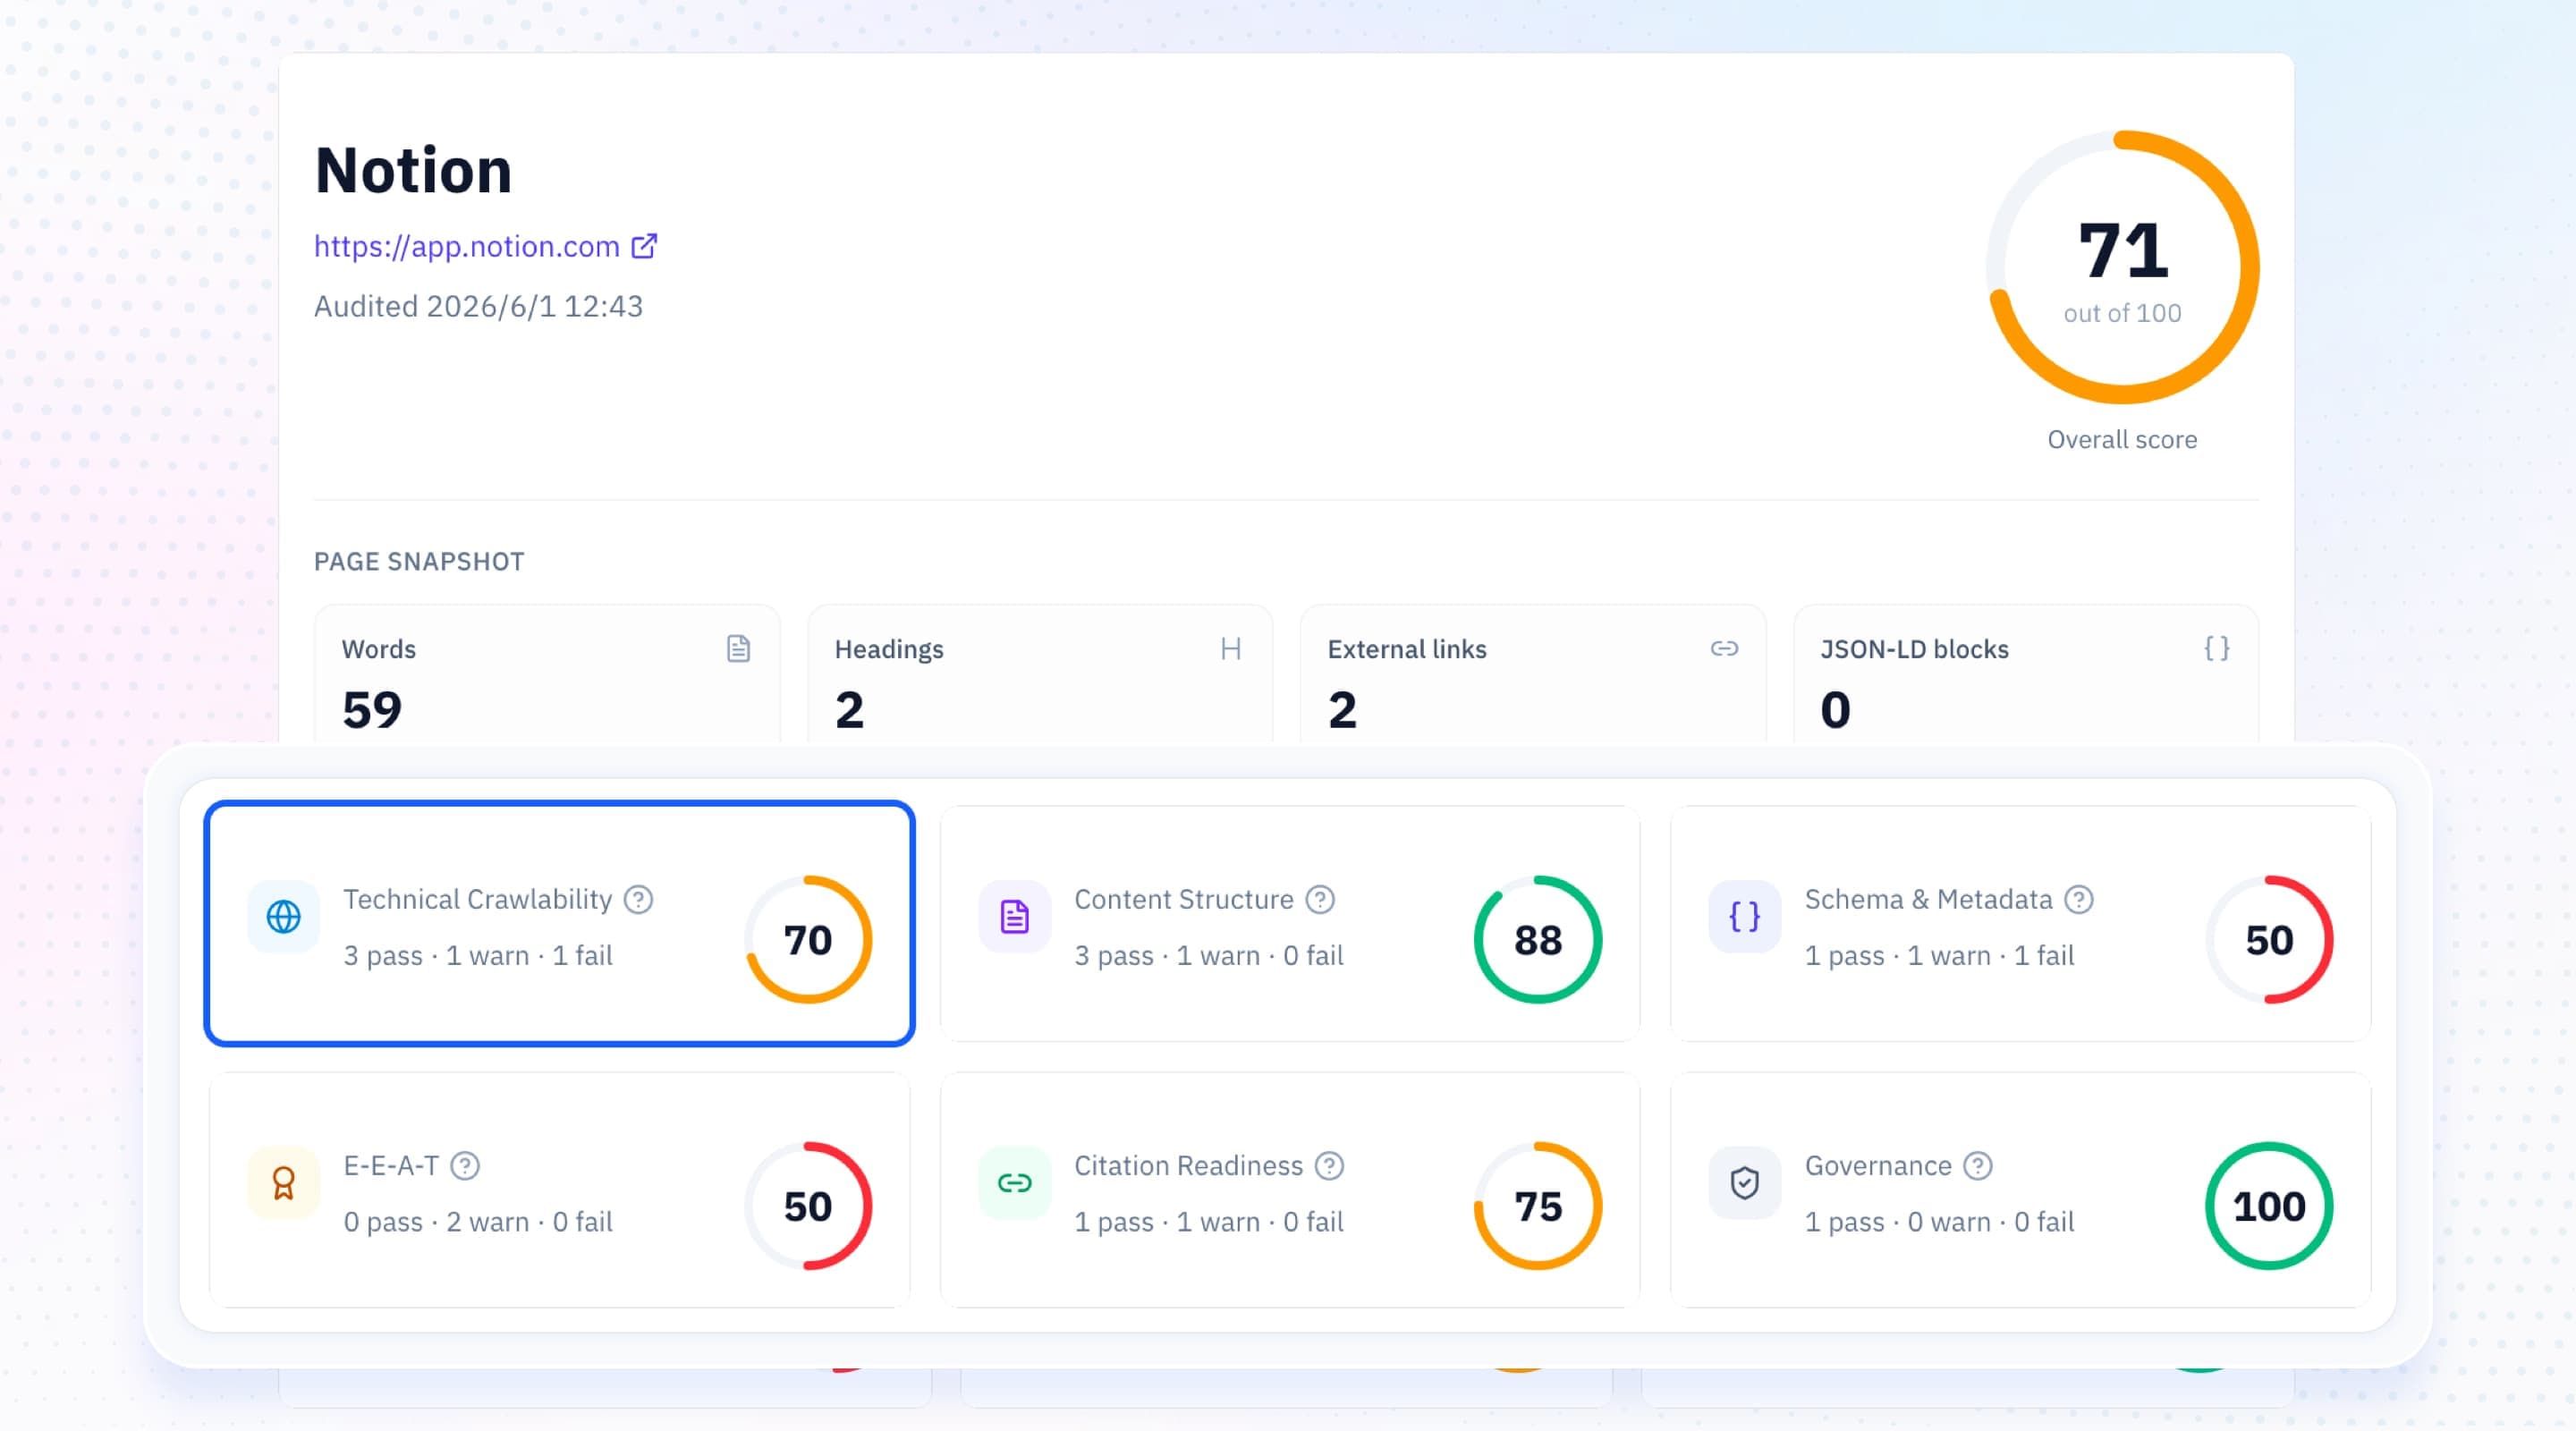This screenshot has width=2576, height=1431.
Task: Click Citation Readiness '1 pass · 1 warn · 0 fail'
Action: 1208,1222
